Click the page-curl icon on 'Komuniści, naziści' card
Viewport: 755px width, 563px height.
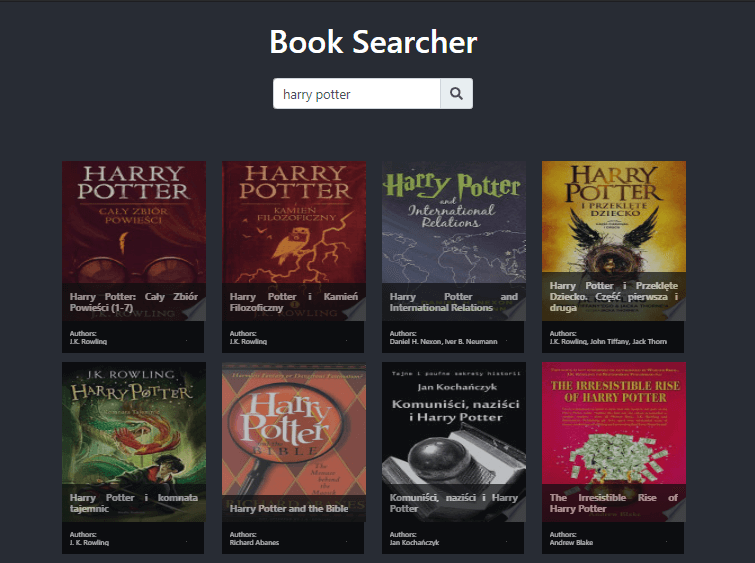[x=515, y=511]
